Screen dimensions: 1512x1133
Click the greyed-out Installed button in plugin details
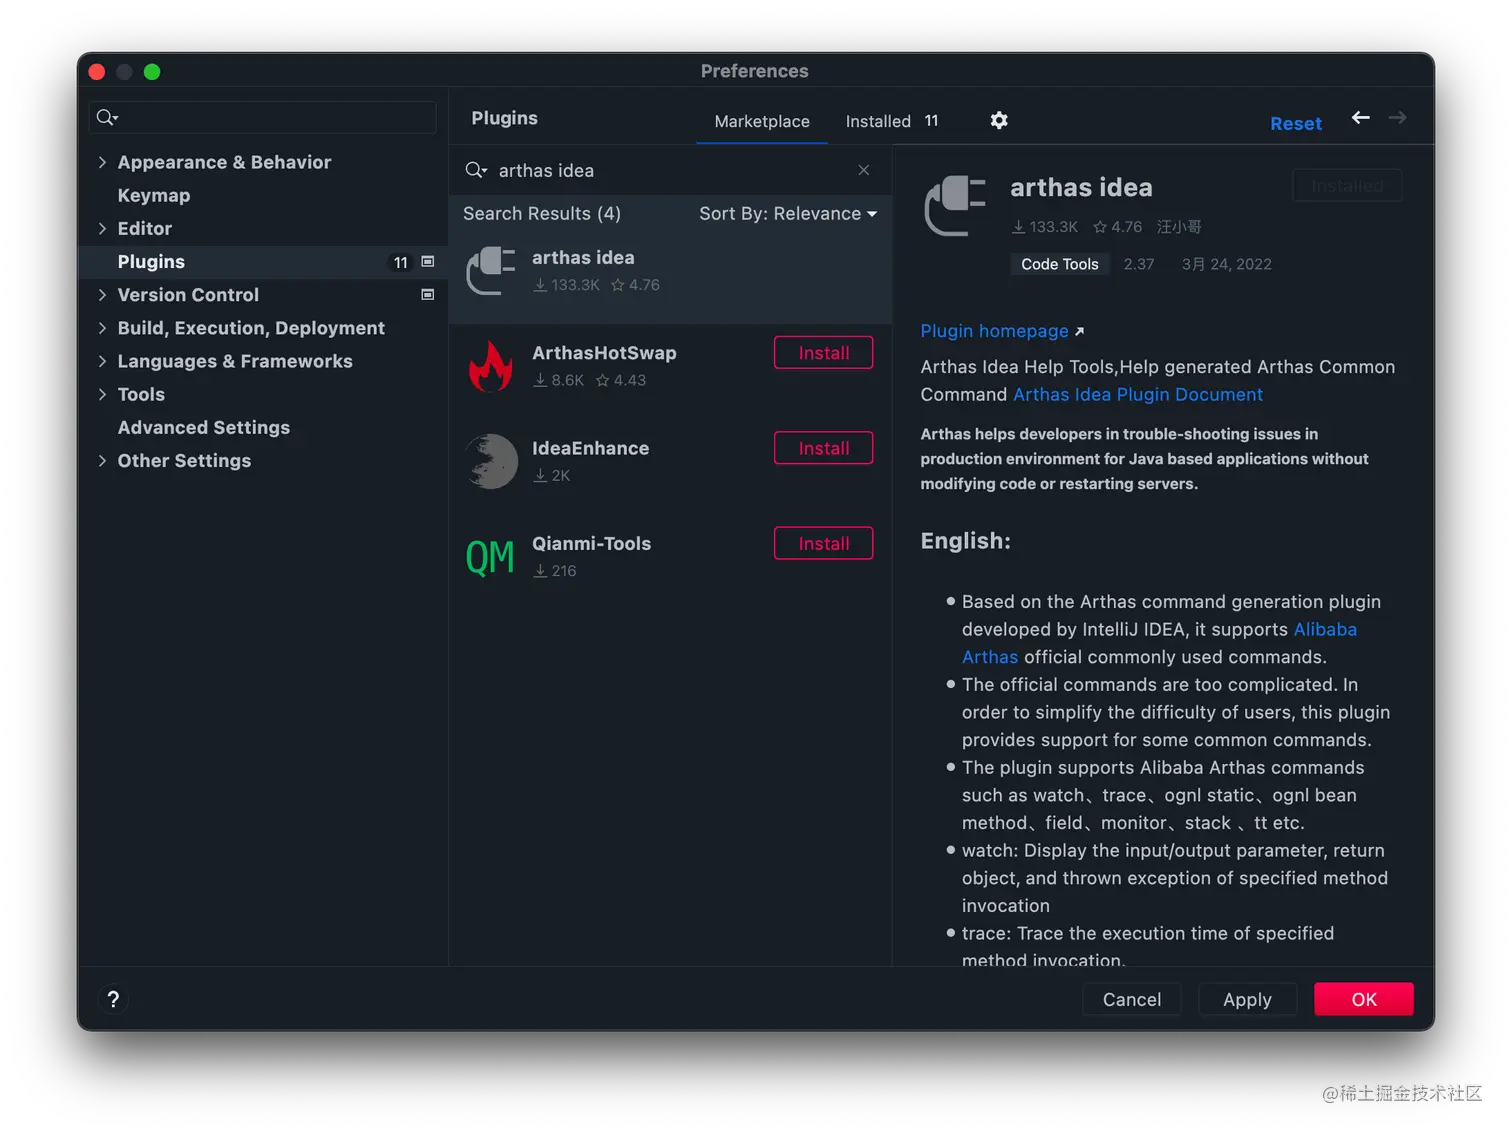tap(1347, 186)
